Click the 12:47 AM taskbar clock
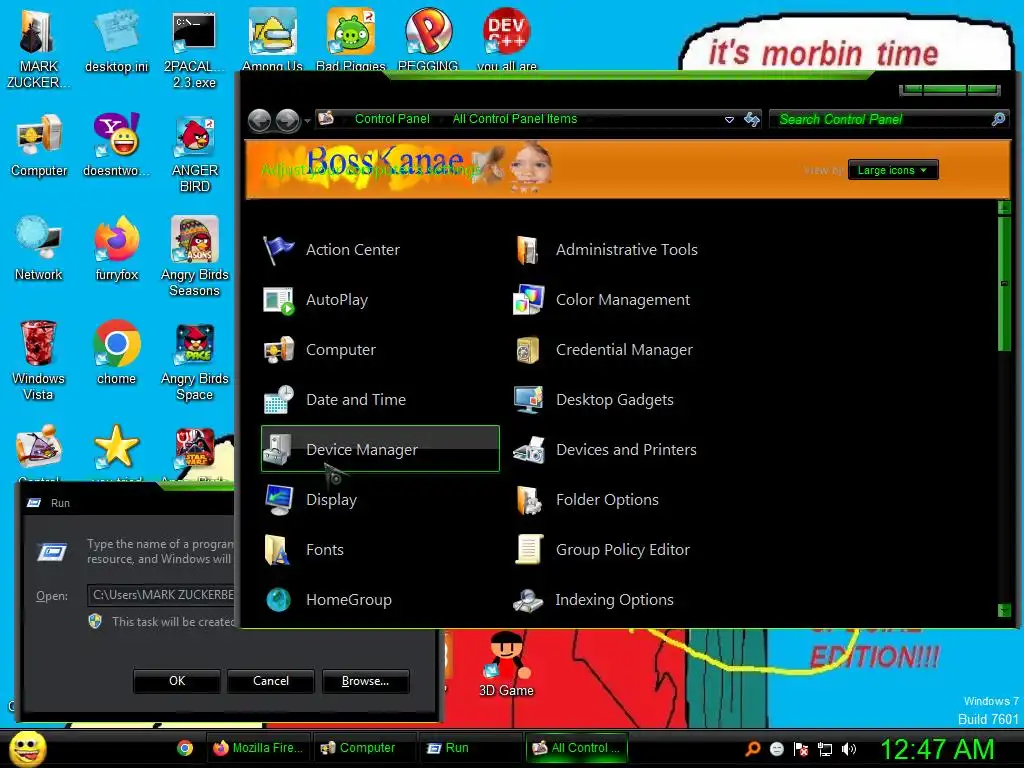Viewport: 1024px width, 768px height. point(936,749)
